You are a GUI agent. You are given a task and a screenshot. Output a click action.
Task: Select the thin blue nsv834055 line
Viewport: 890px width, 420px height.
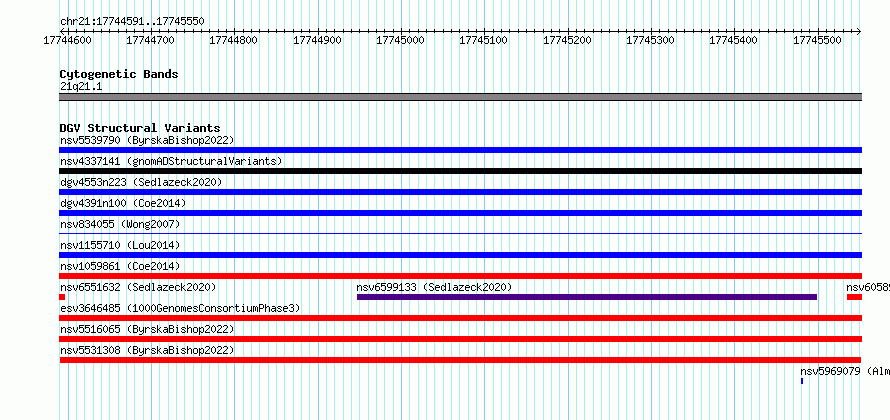[460, 233]
